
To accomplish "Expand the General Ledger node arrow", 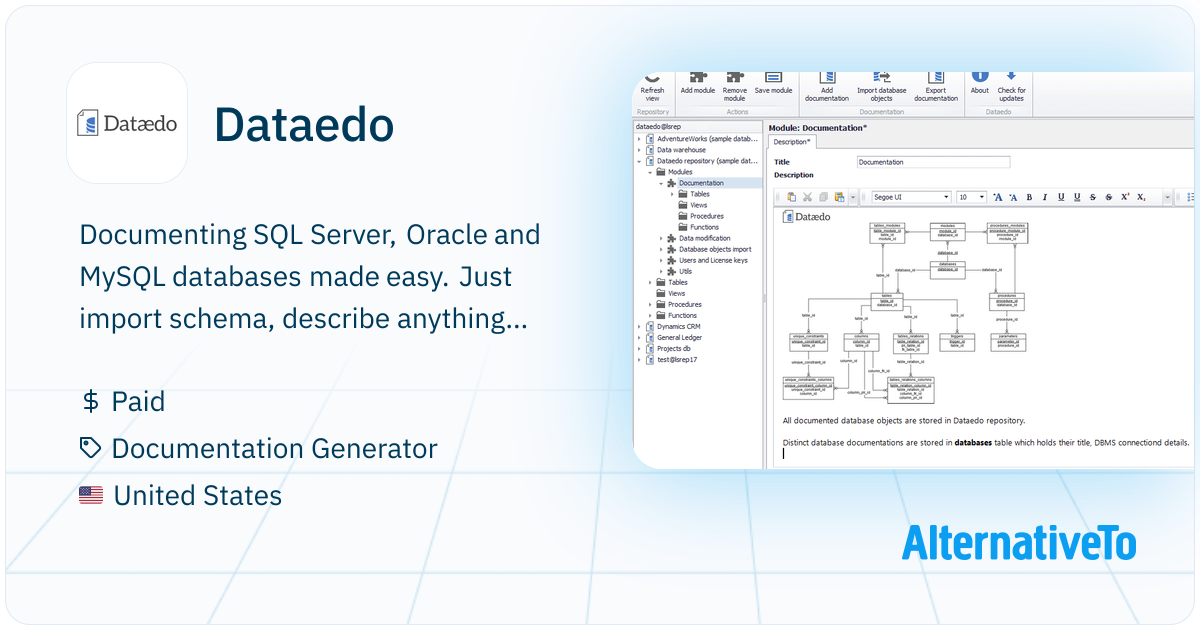I will [x=640, y=337].
